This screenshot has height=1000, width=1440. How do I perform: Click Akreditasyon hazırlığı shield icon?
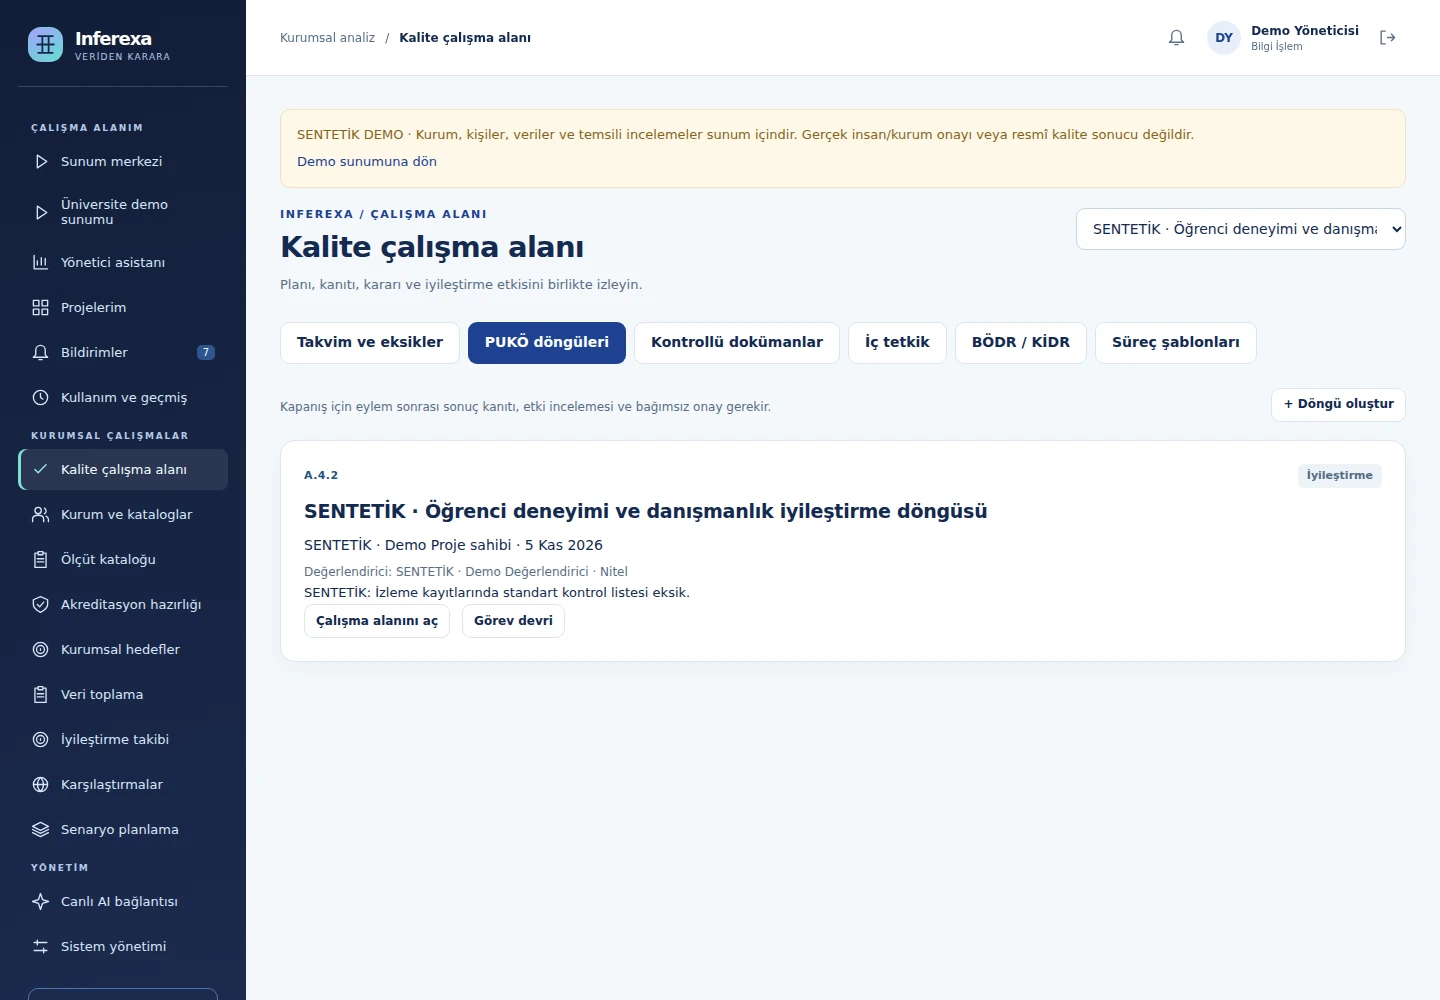41,604
